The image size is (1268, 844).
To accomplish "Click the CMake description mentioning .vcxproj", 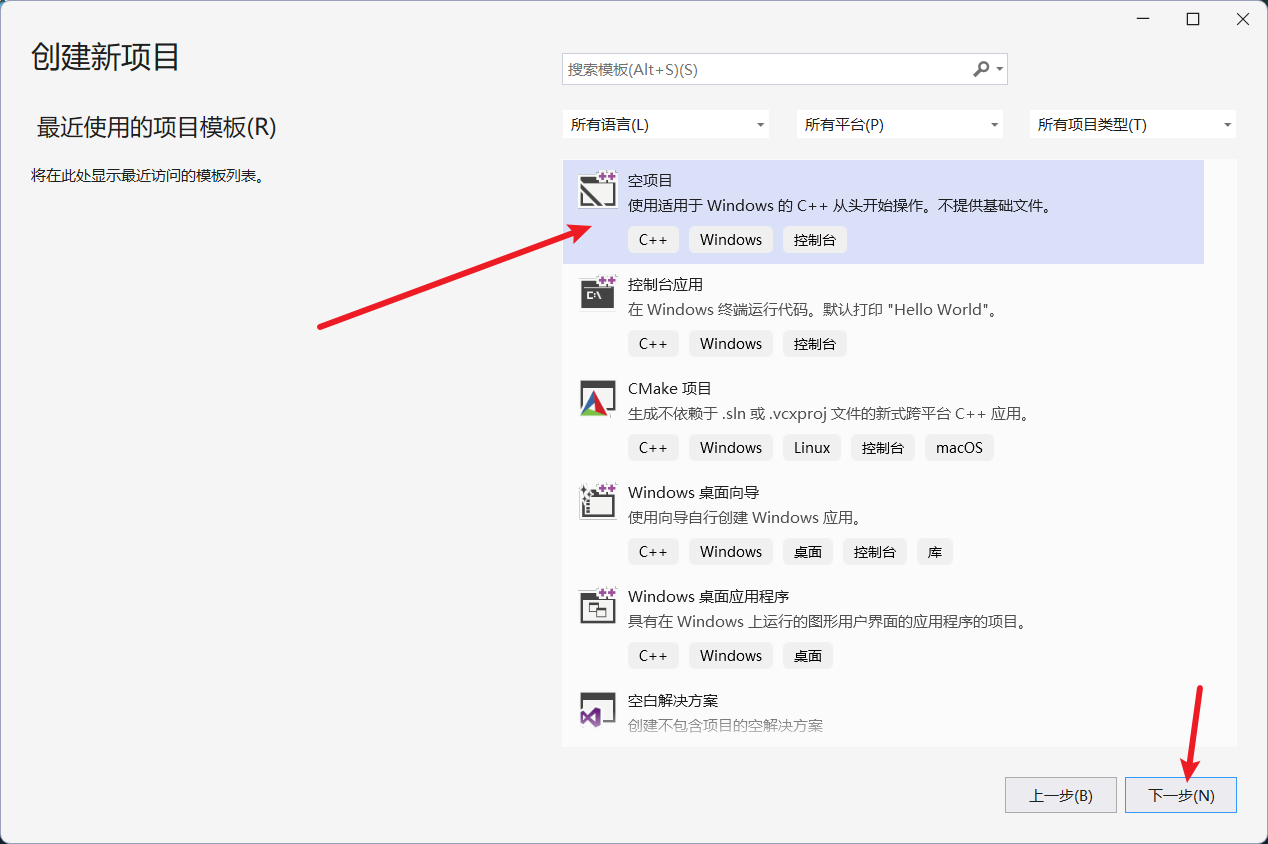I will (829, 414).
